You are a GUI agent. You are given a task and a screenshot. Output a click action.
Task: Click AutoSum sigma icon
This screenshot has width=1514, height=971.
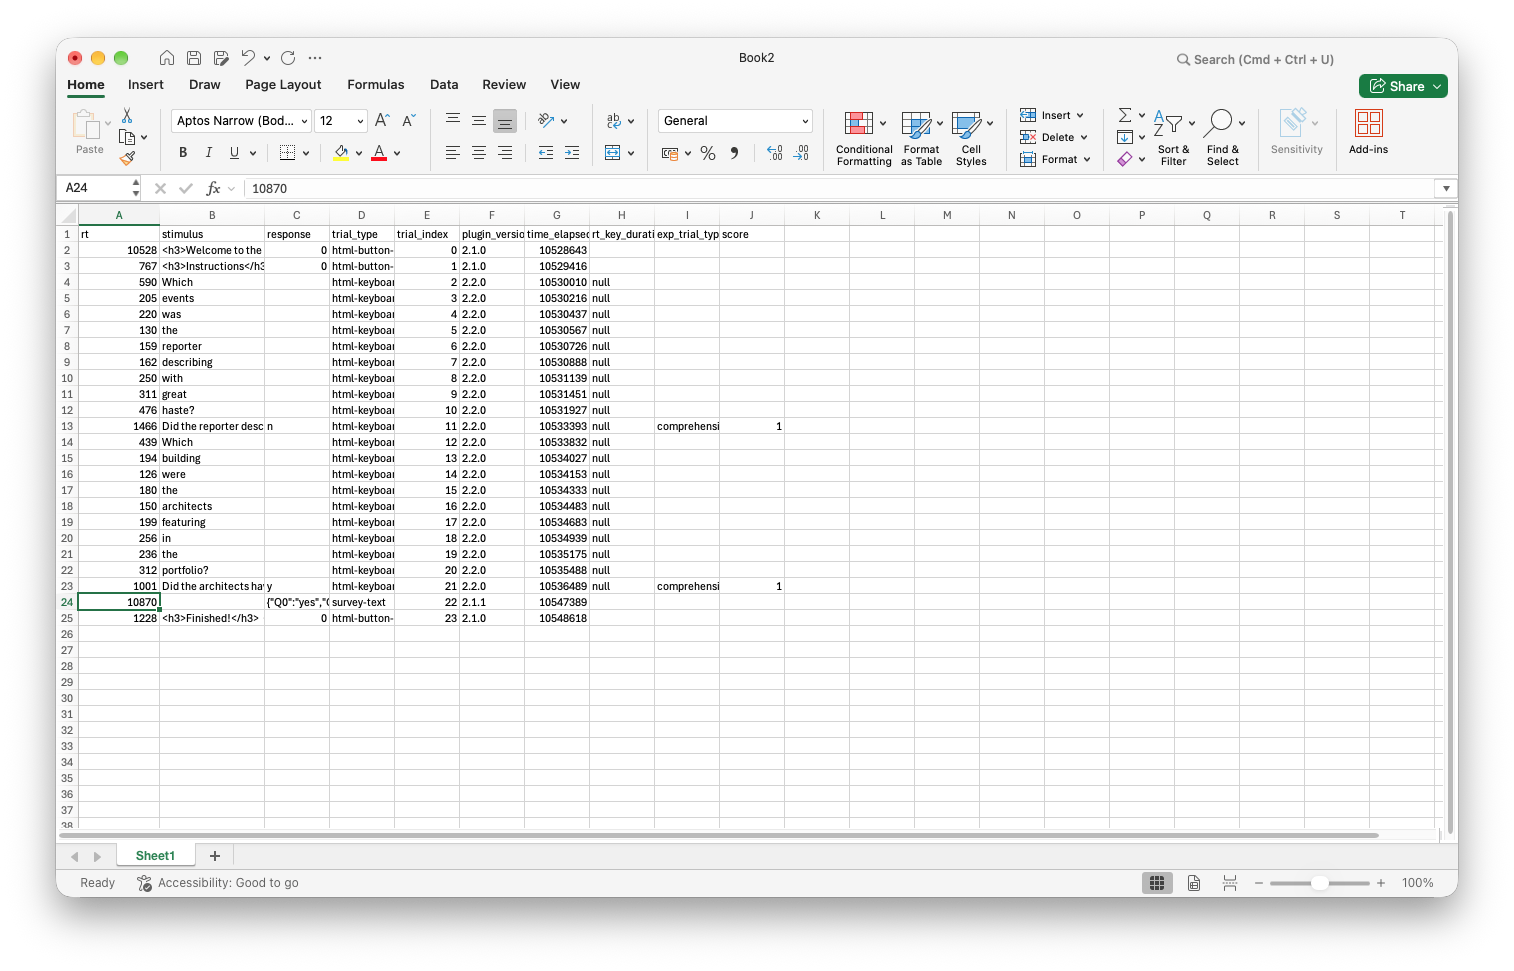(1125, 115)
